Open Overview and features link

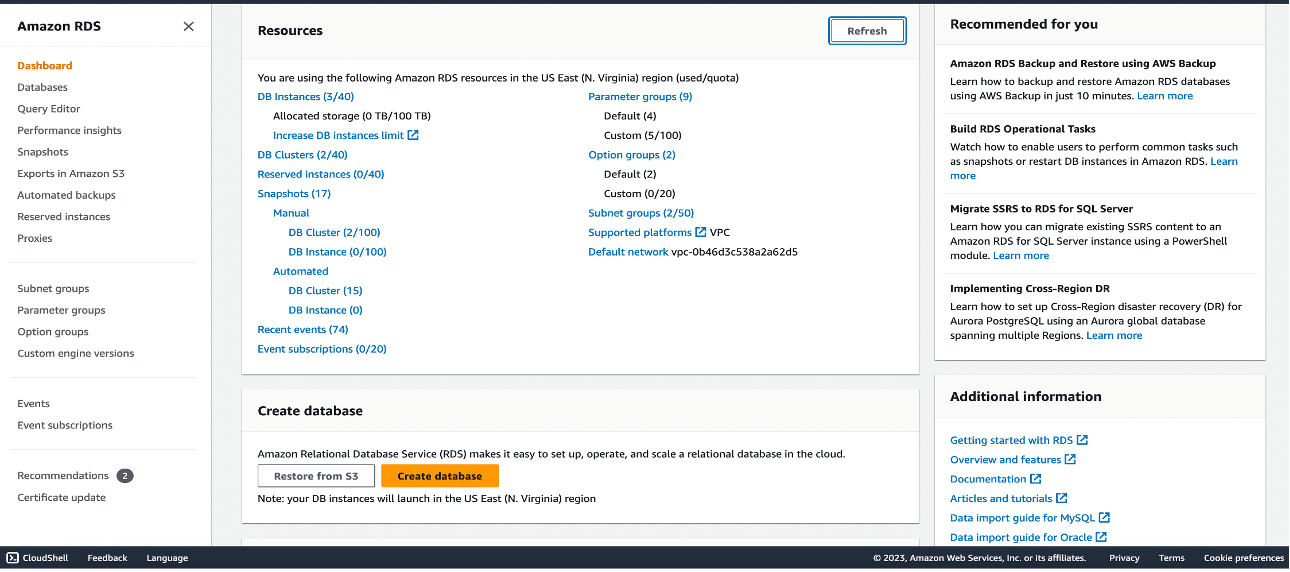1005,460
